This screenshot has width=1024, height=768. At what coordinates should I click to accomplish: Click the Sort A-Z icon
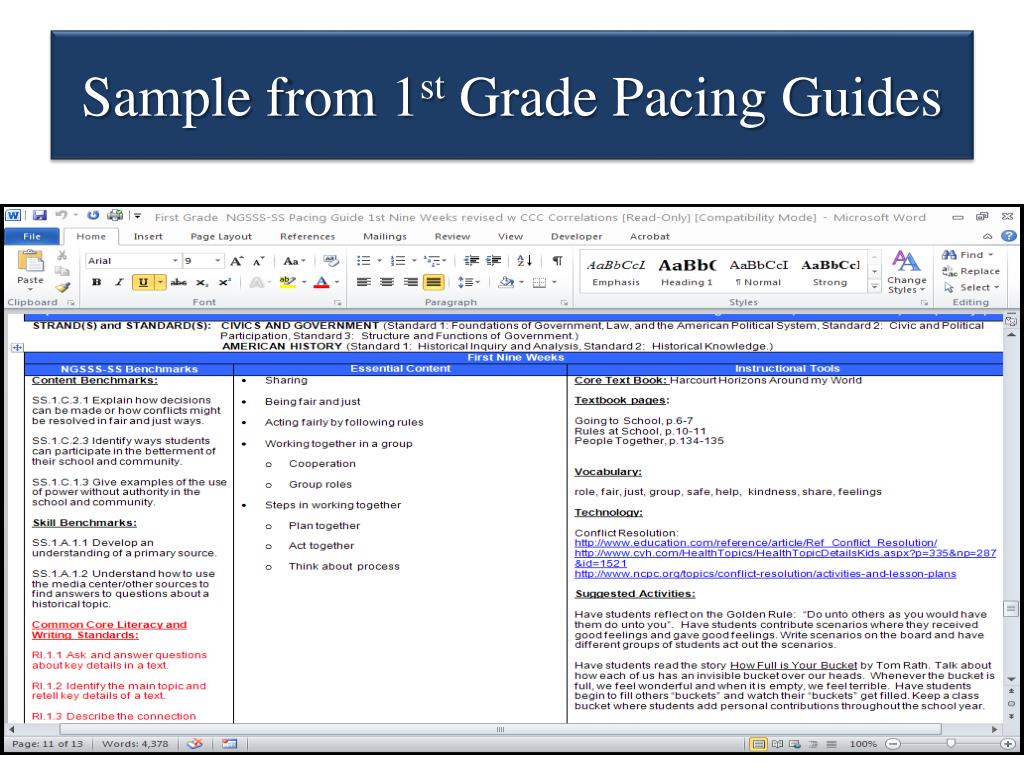tap(524, 261)
